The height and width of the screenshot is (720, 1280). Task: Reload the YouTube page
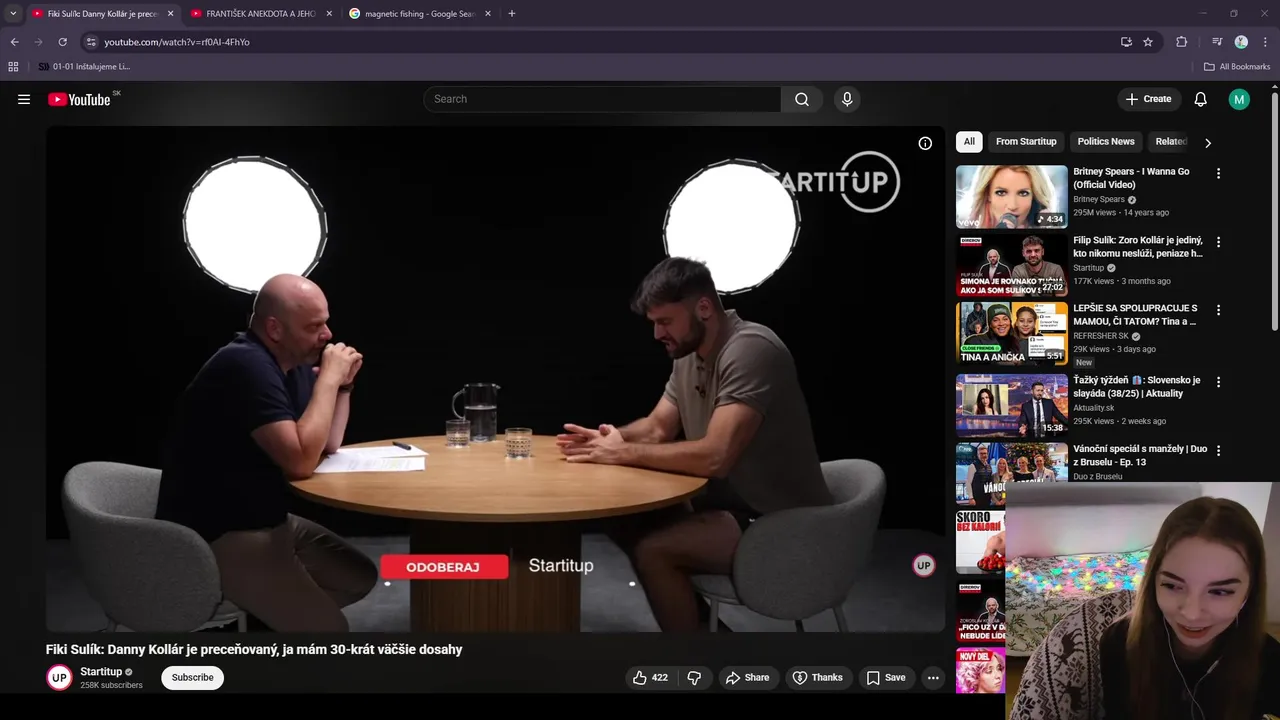[62, 42]
